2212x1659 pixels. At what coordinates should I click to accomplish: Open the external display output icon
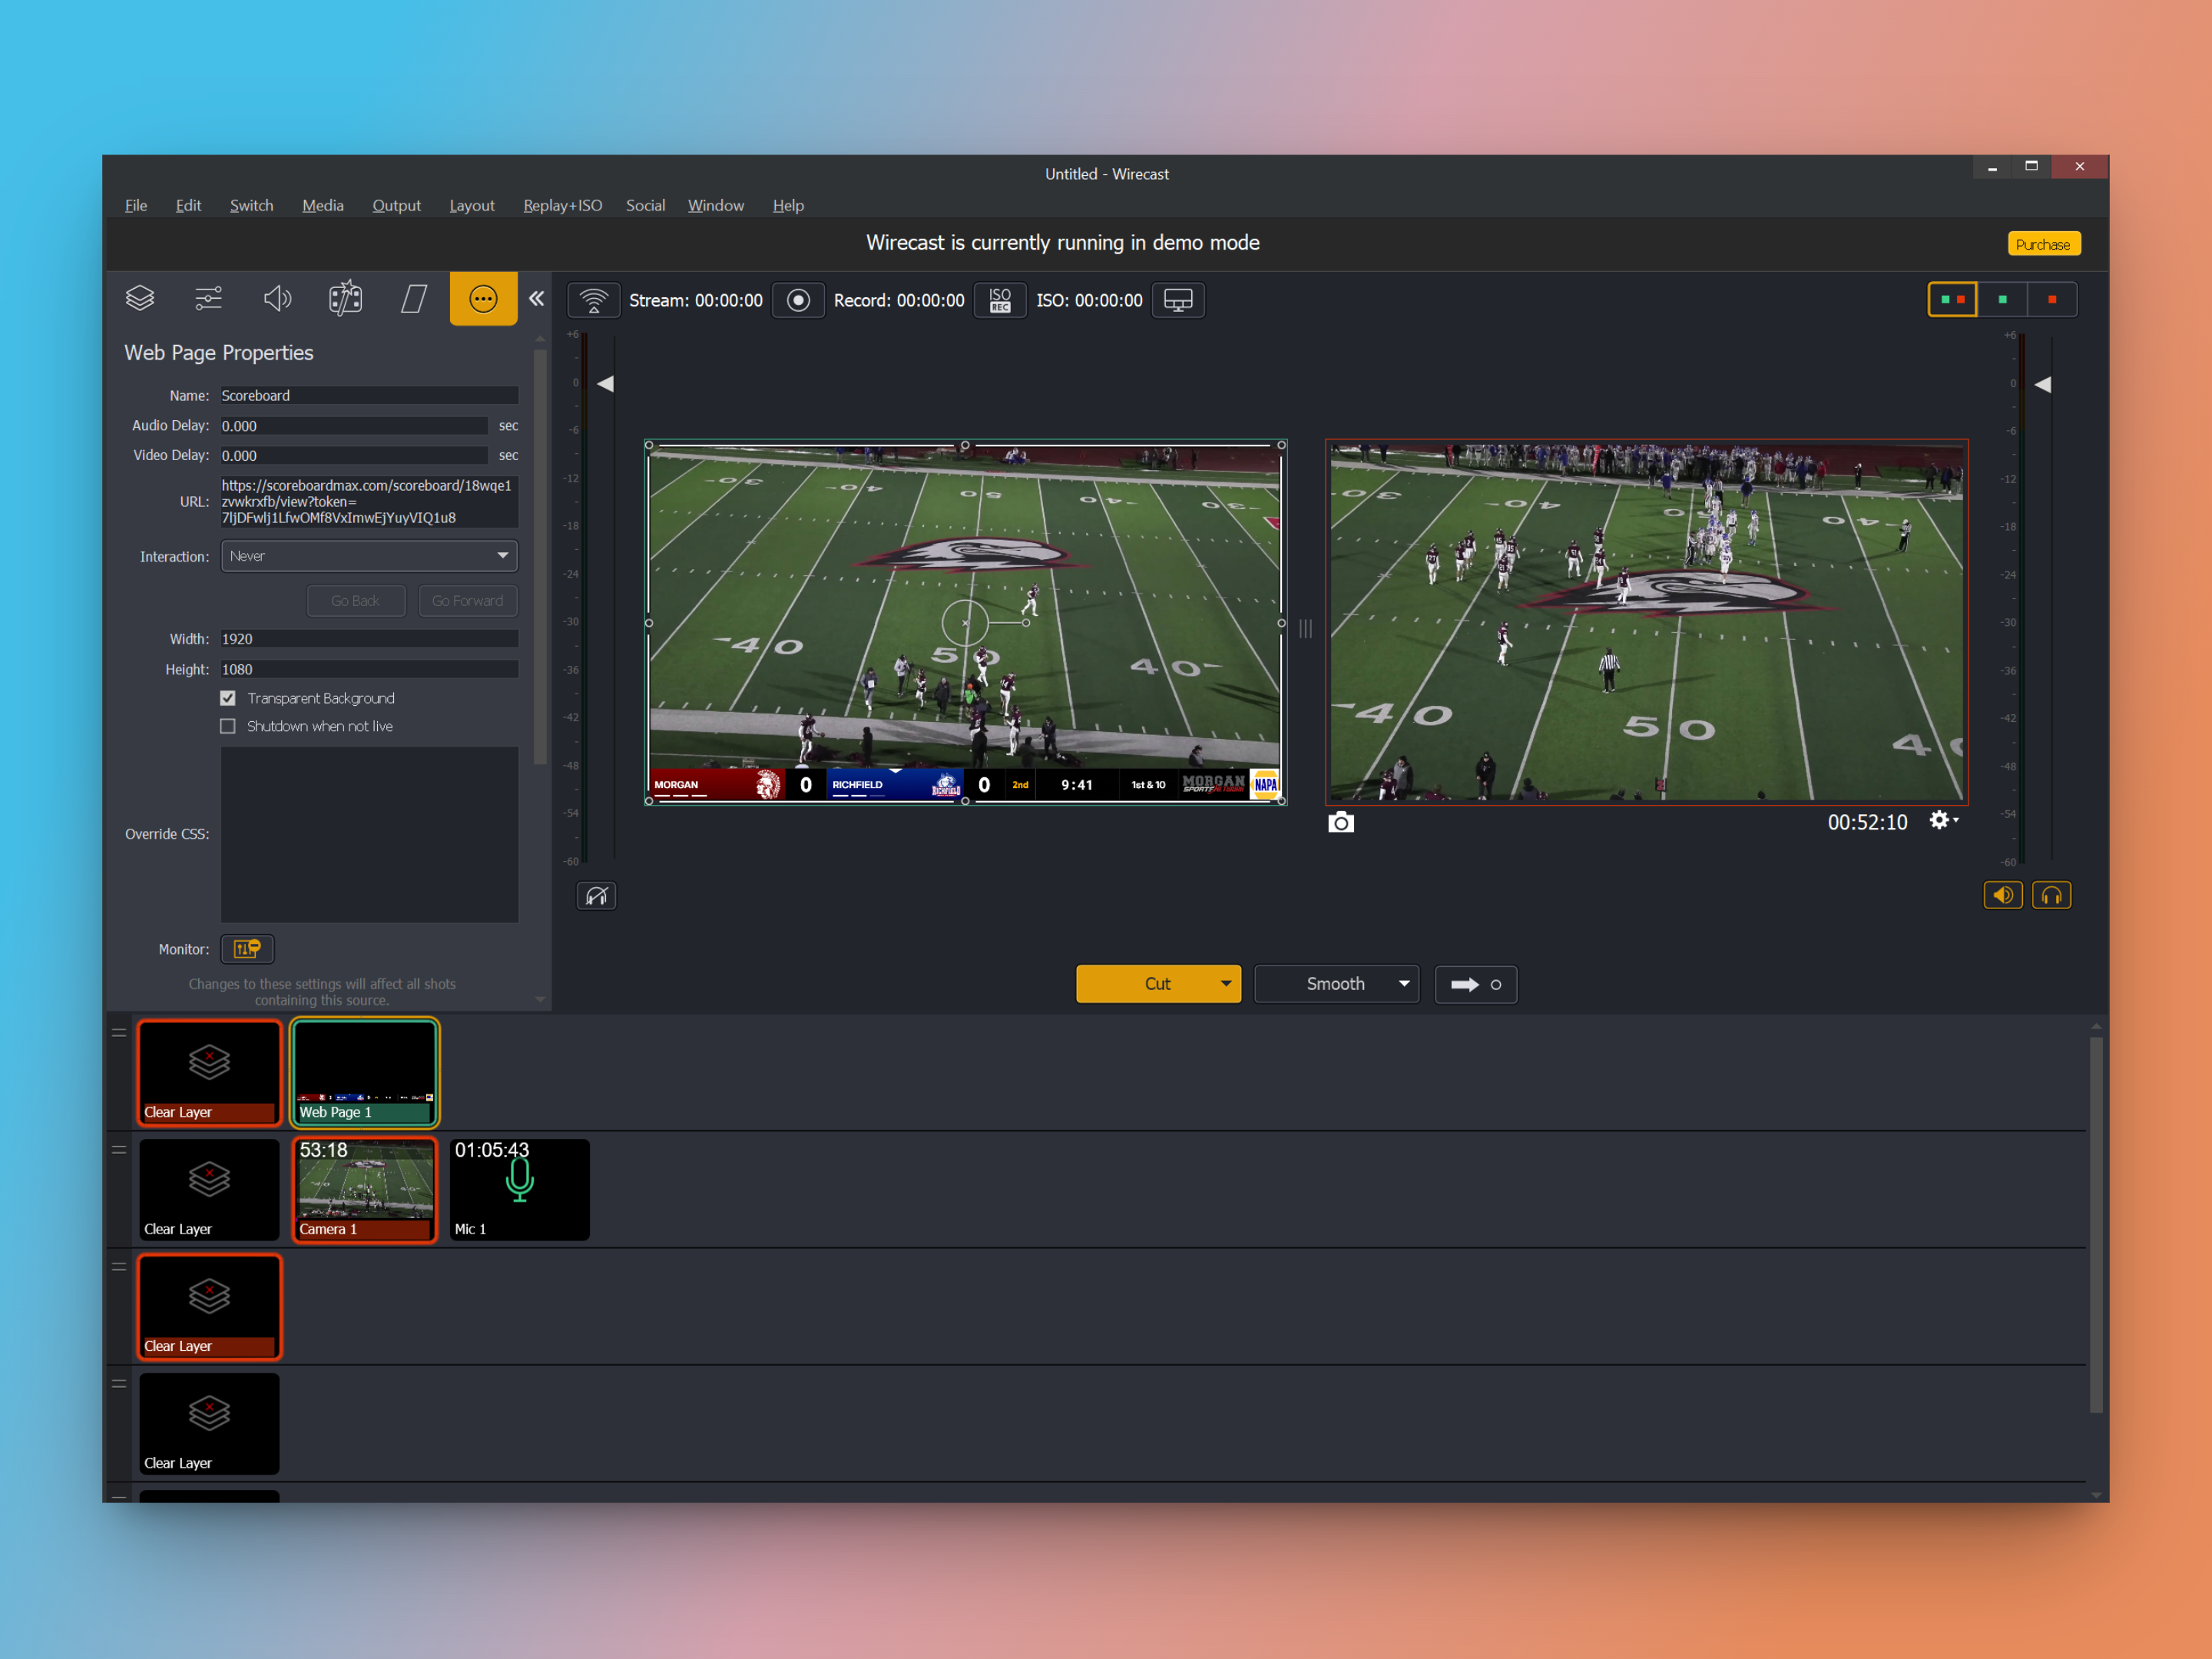(x=1178, y=300)
